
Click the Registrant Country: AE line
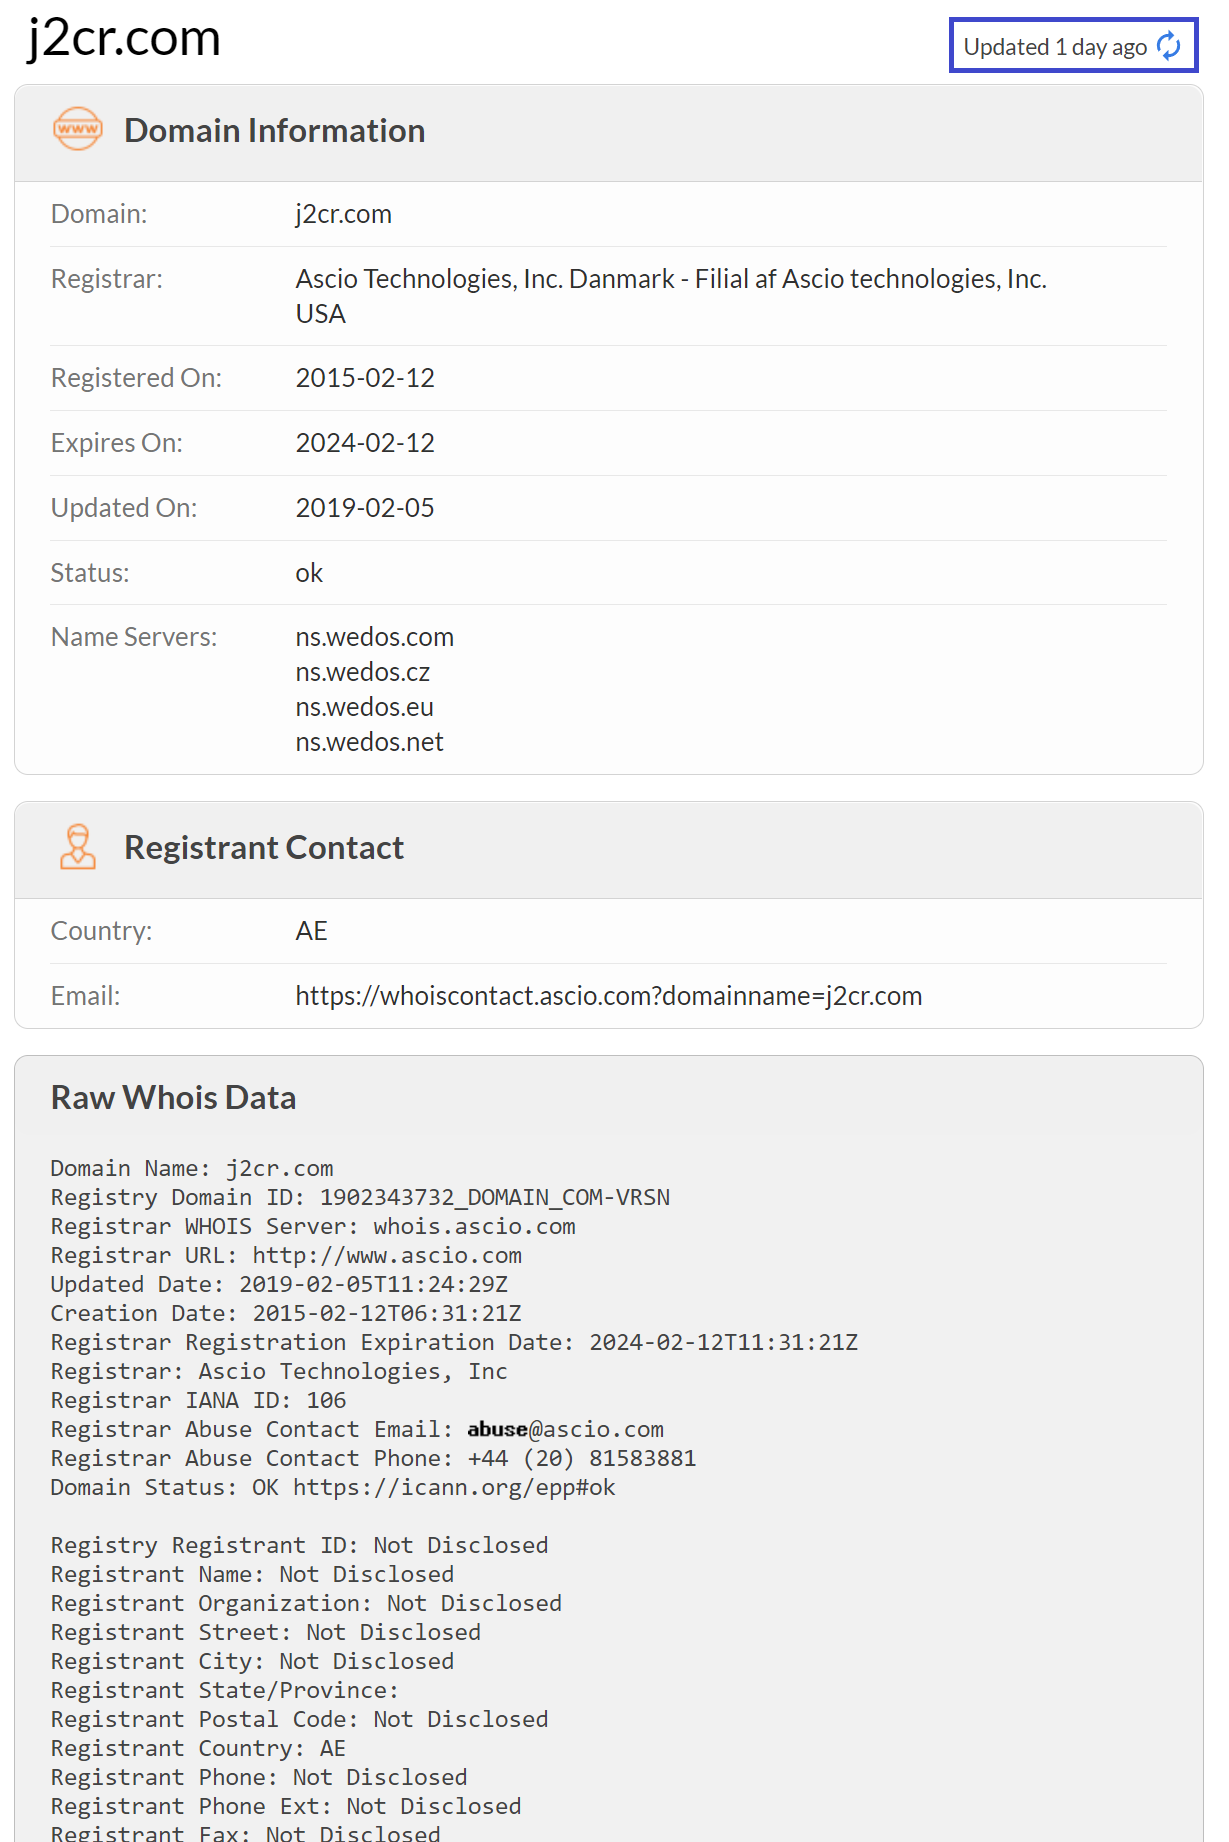[x=198, y=1748]
